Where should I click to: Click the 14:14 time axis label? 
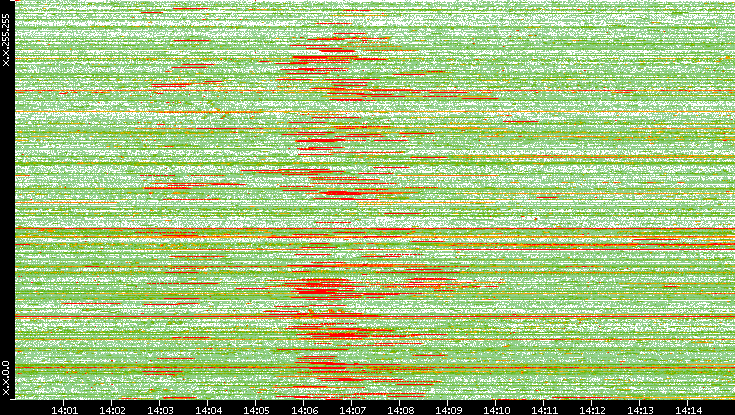click(688, 410)
